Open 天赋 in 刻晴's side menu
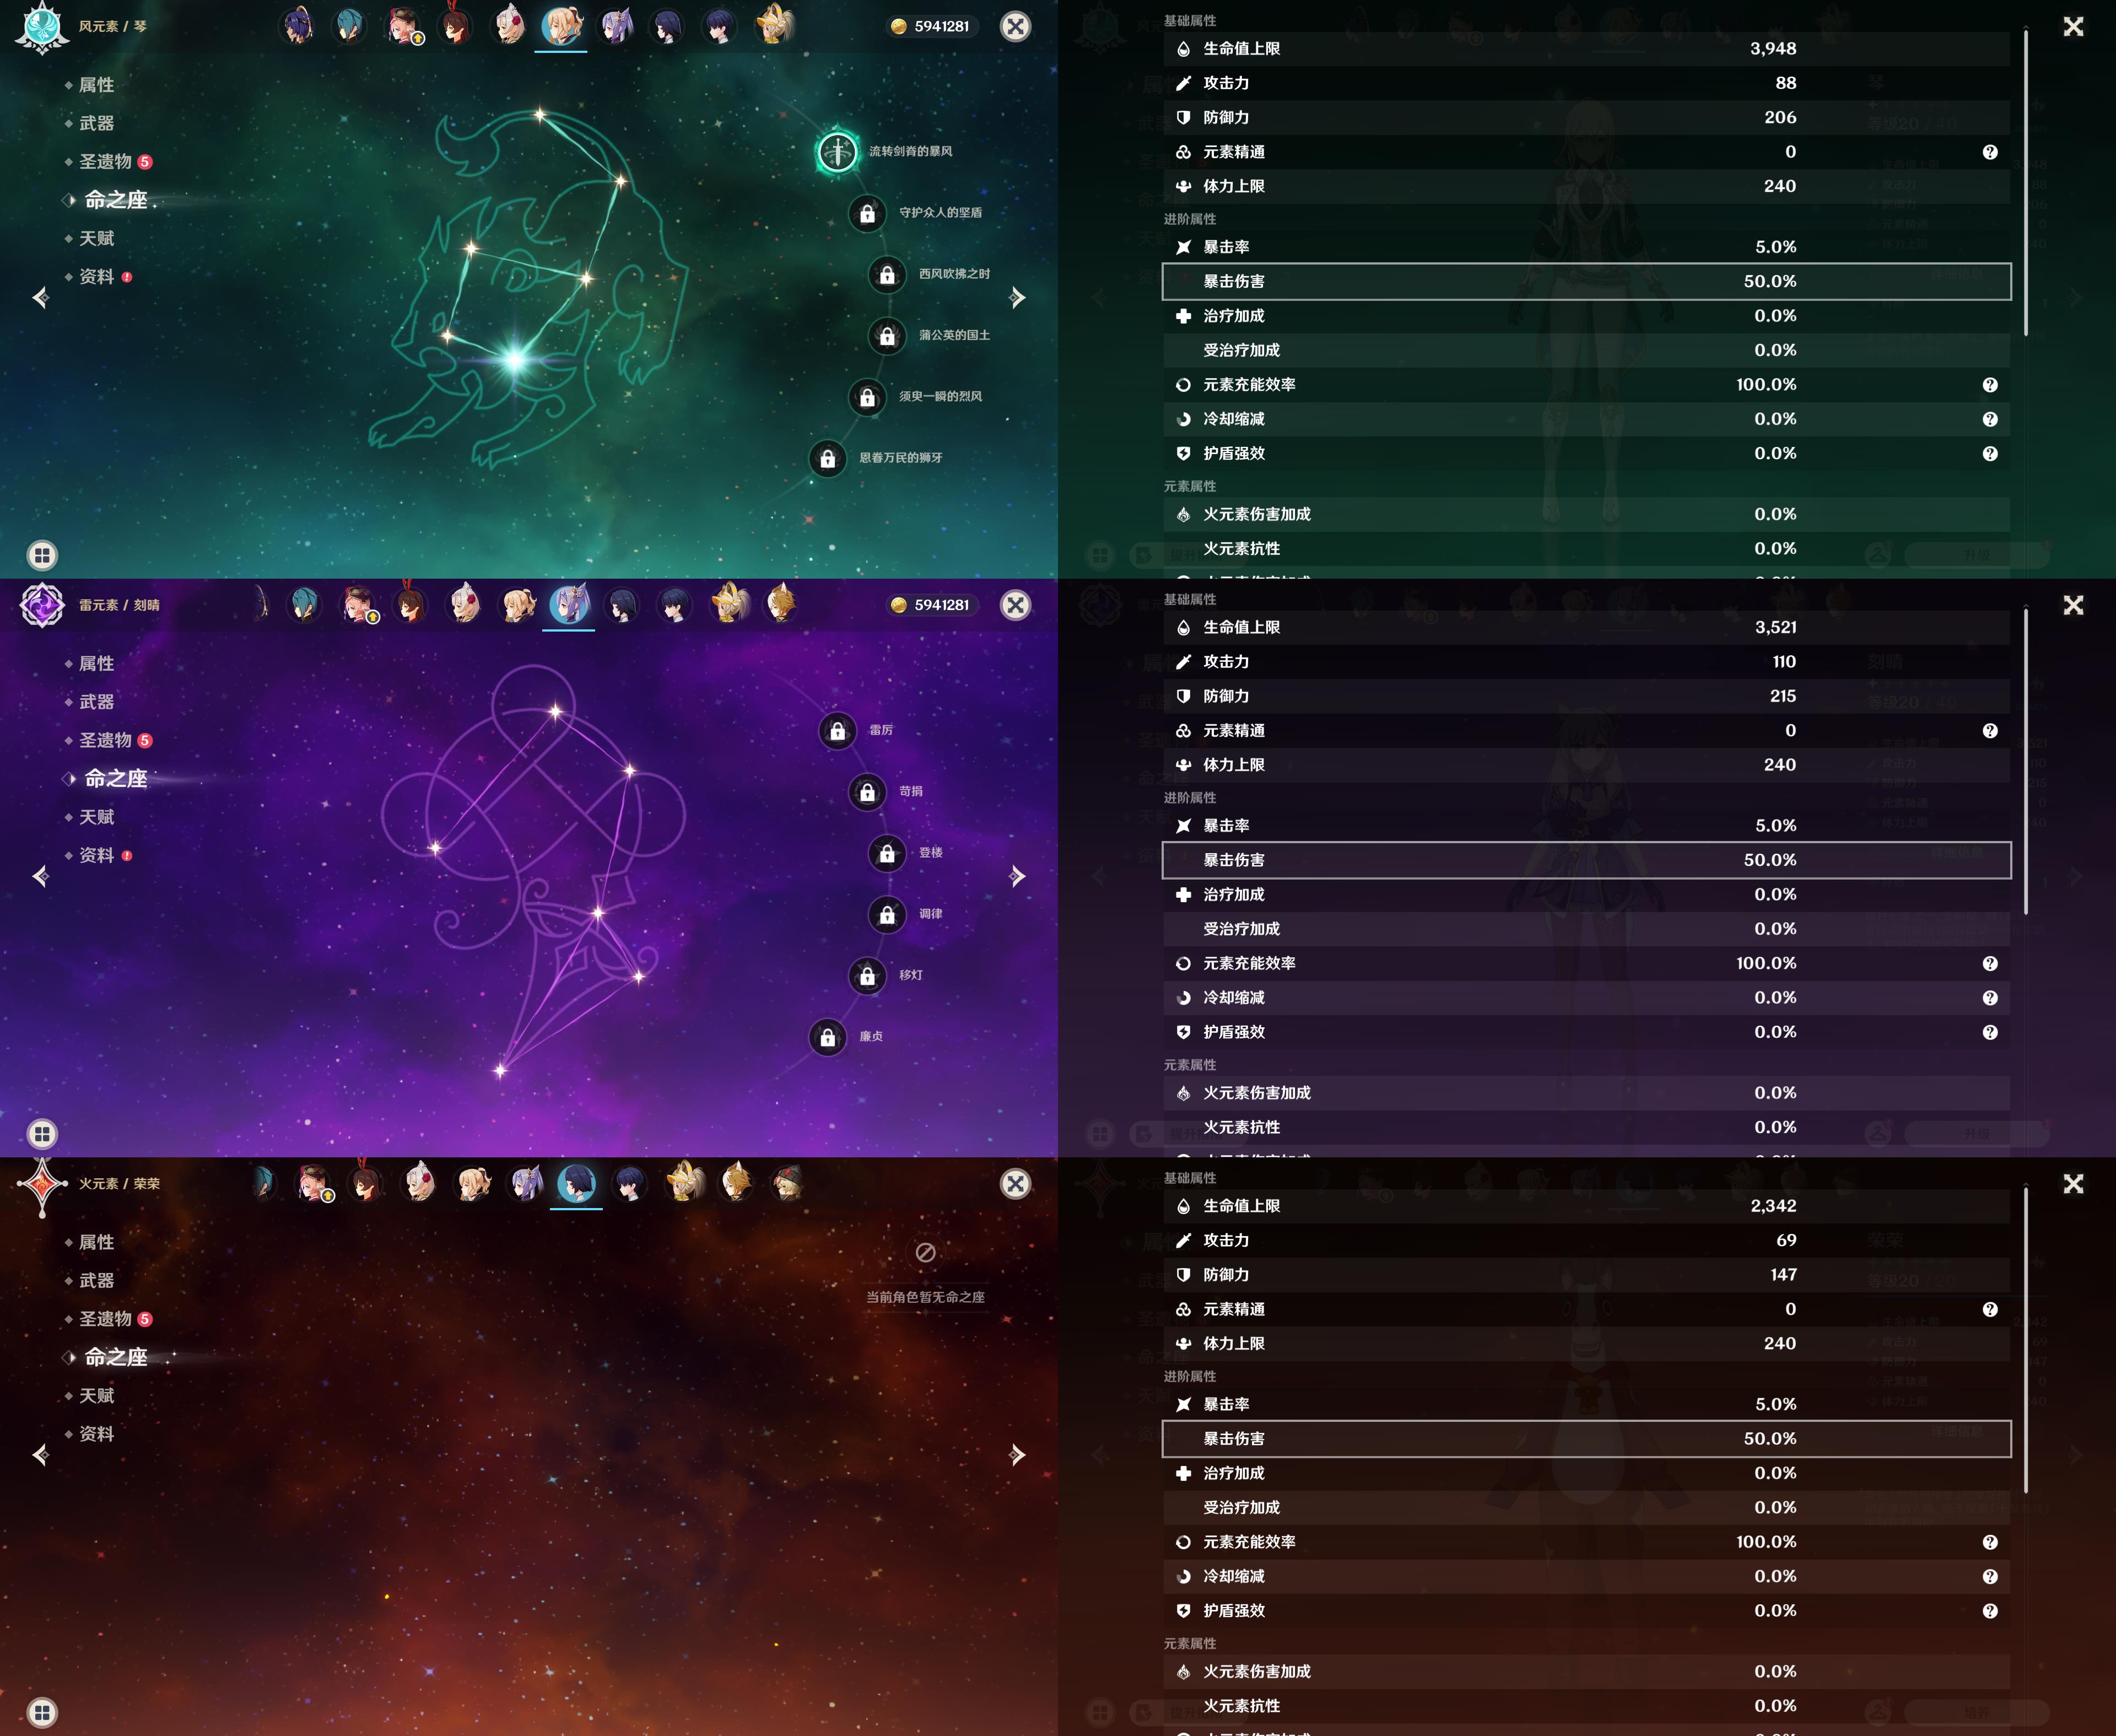 pyautogui.click(x=96, y=817)
